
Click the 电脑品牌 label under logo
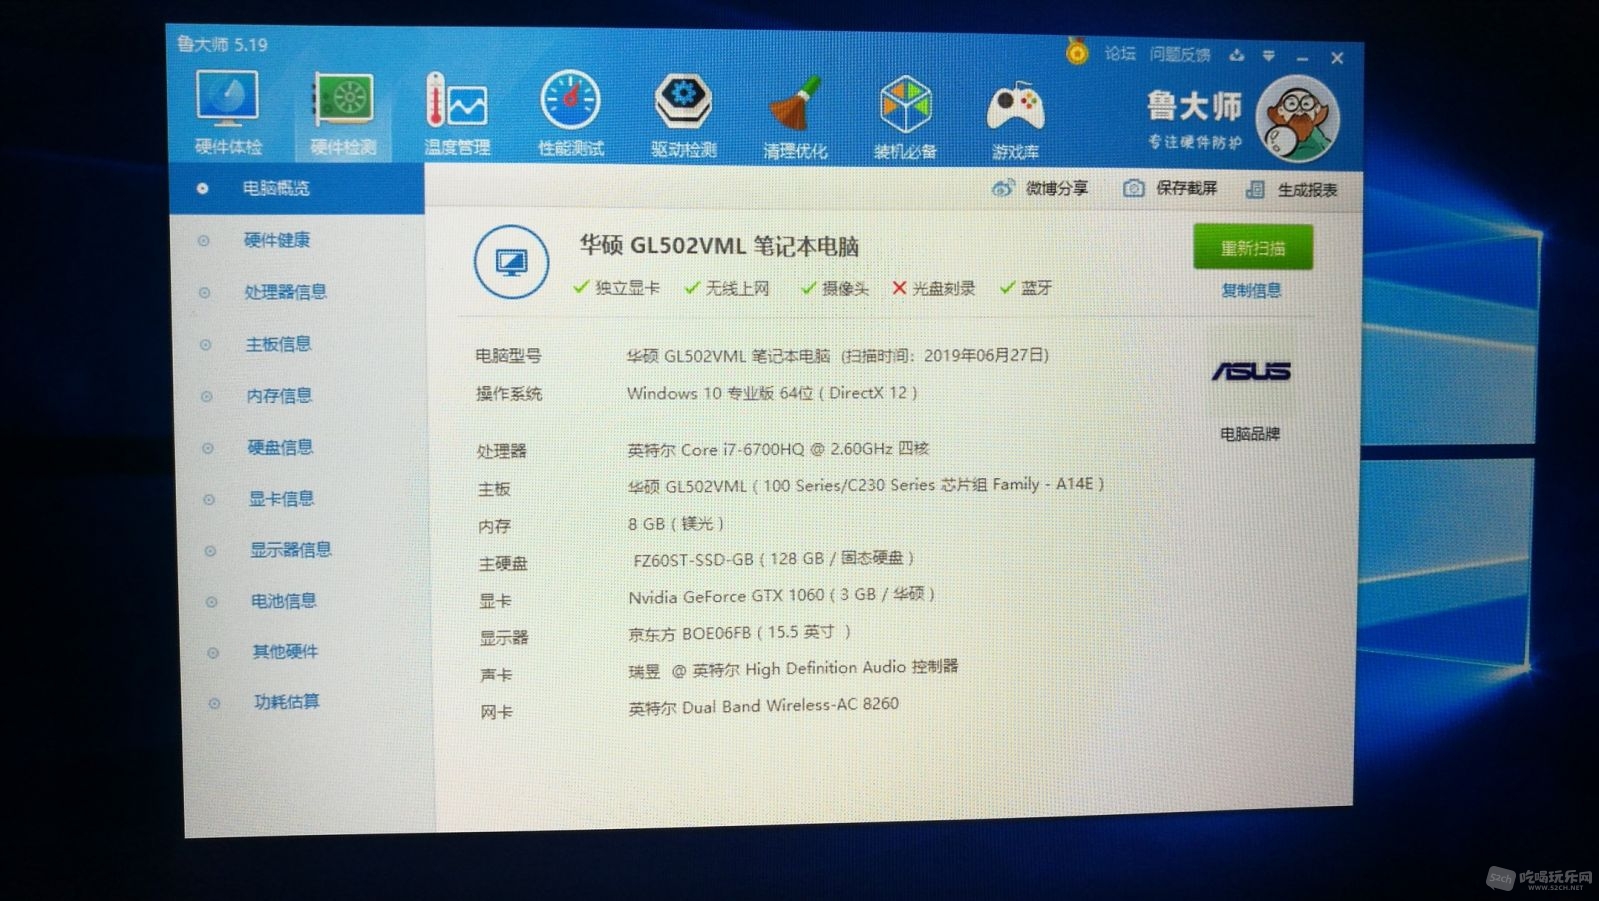1250,434
